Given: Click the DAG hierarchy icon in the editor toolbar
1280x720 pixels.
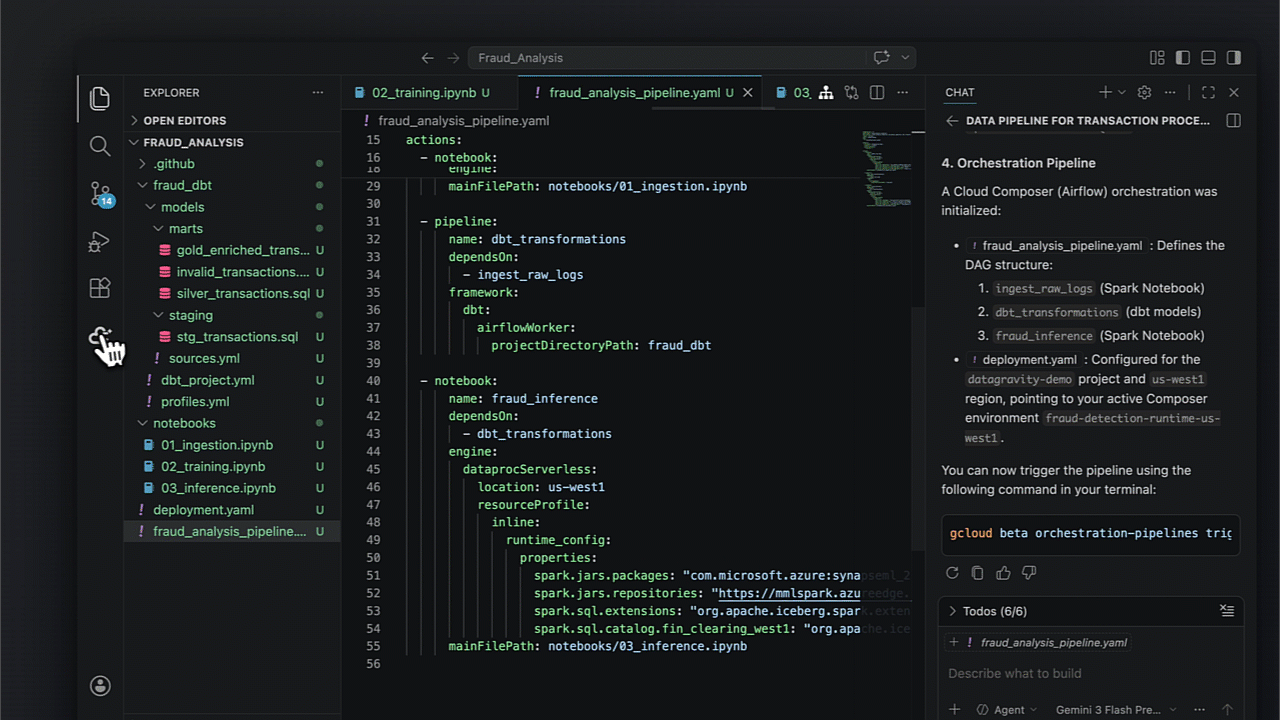Looking at the screenshot, I should point(826,92).
